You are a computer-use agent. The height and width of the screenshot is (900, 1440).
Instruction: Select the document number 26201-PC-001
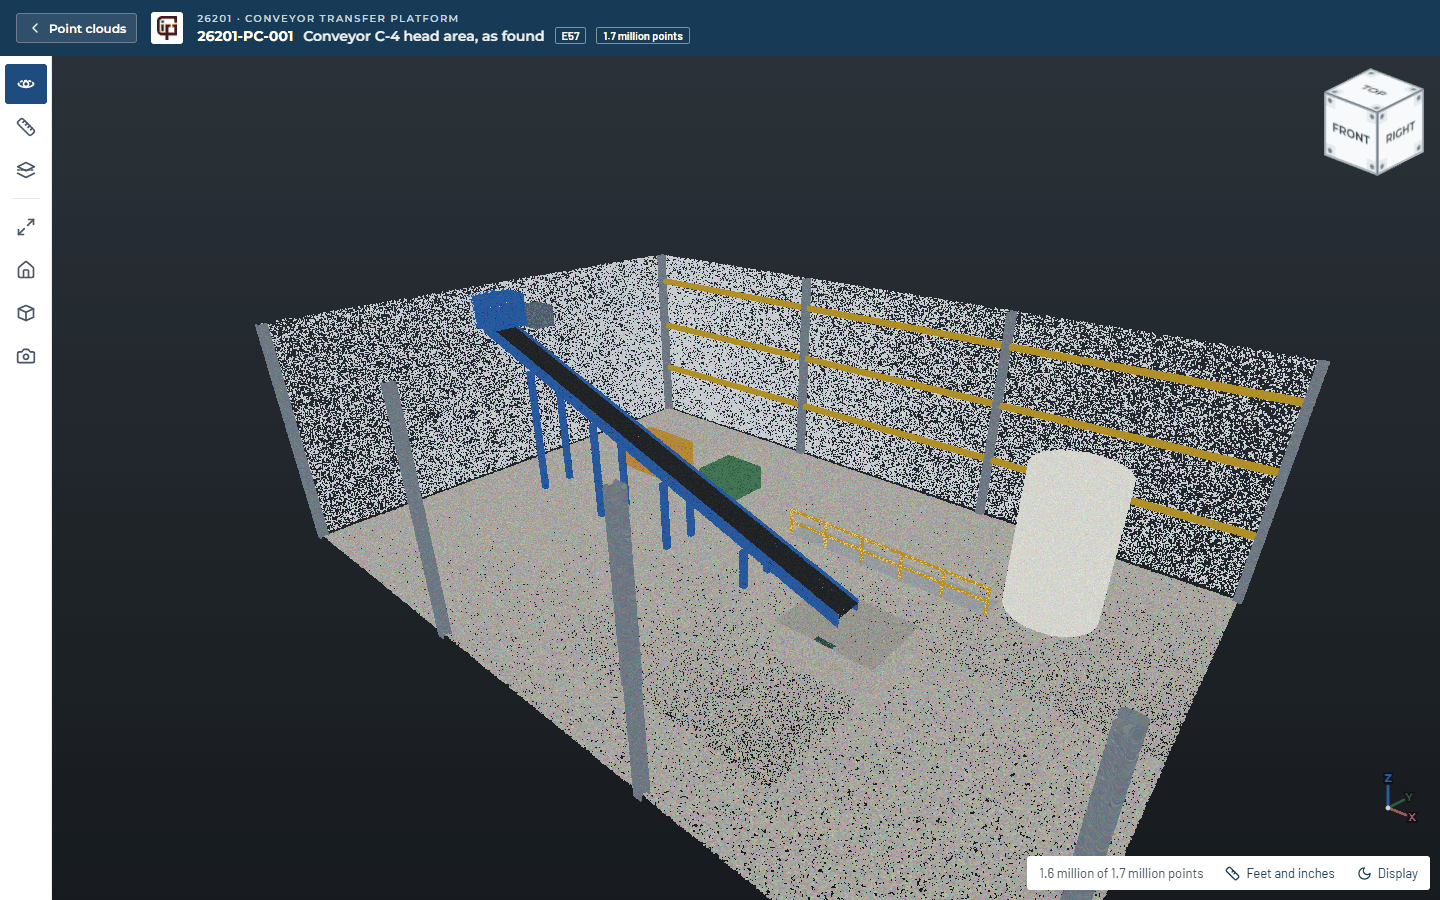(x=245, y=36)
